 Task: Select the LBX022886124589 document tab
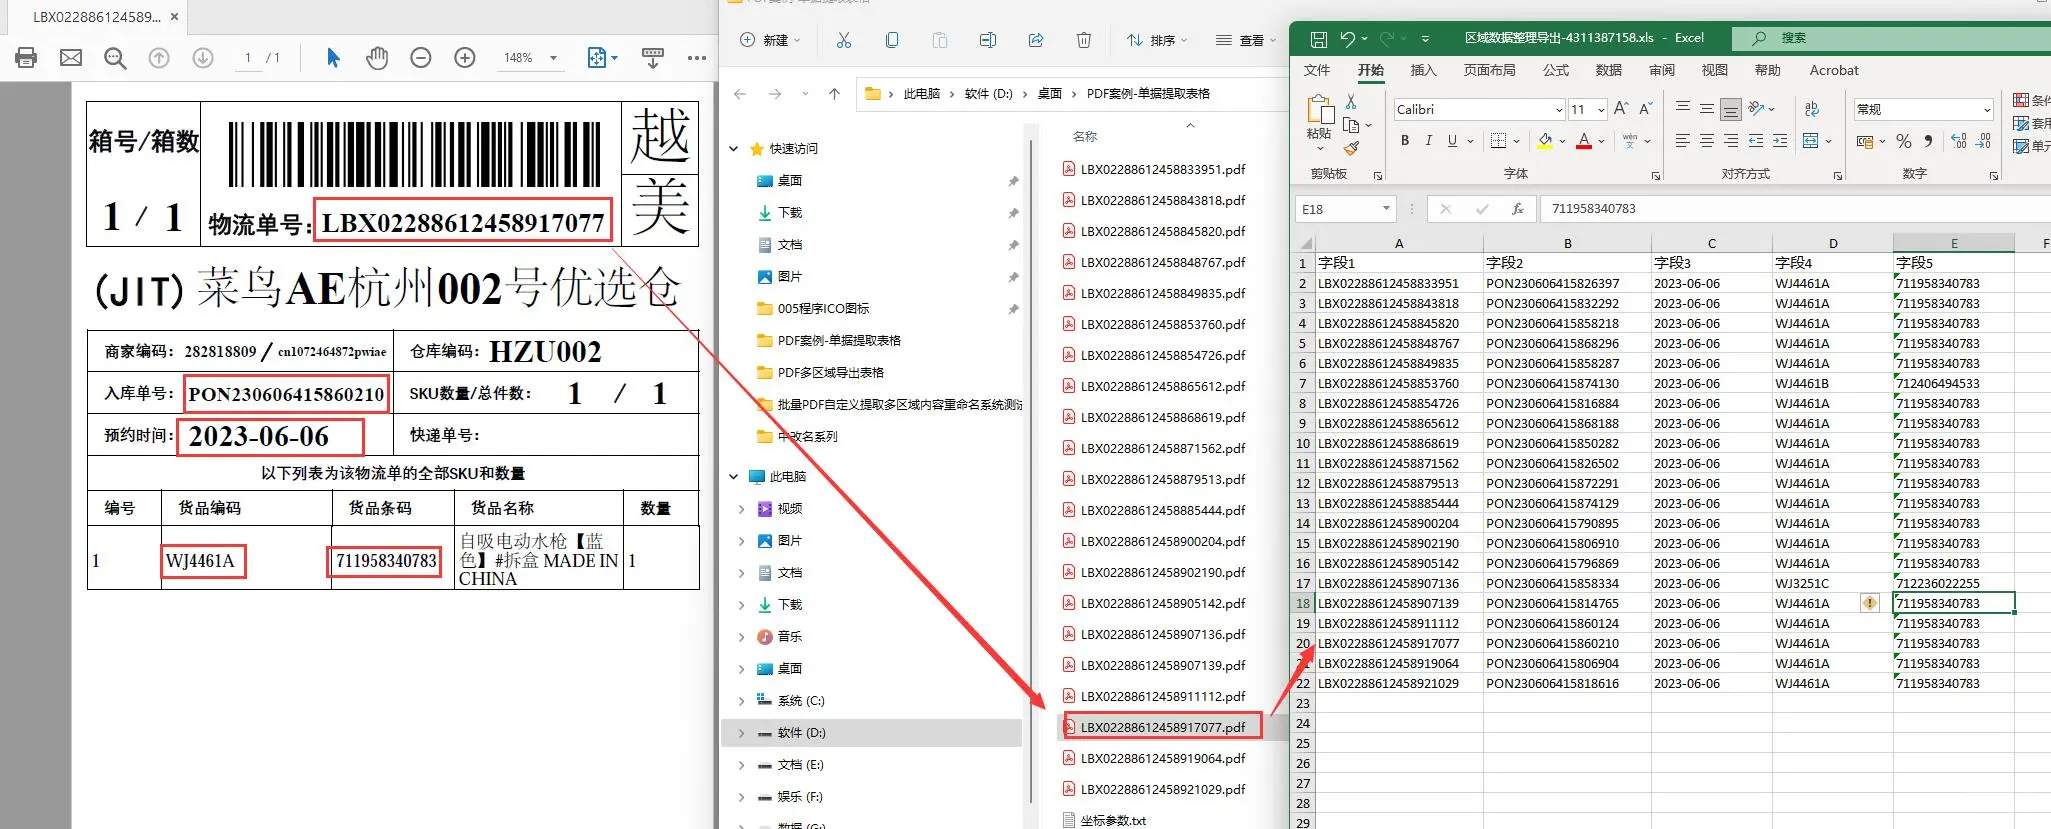[x=96, y=17]
